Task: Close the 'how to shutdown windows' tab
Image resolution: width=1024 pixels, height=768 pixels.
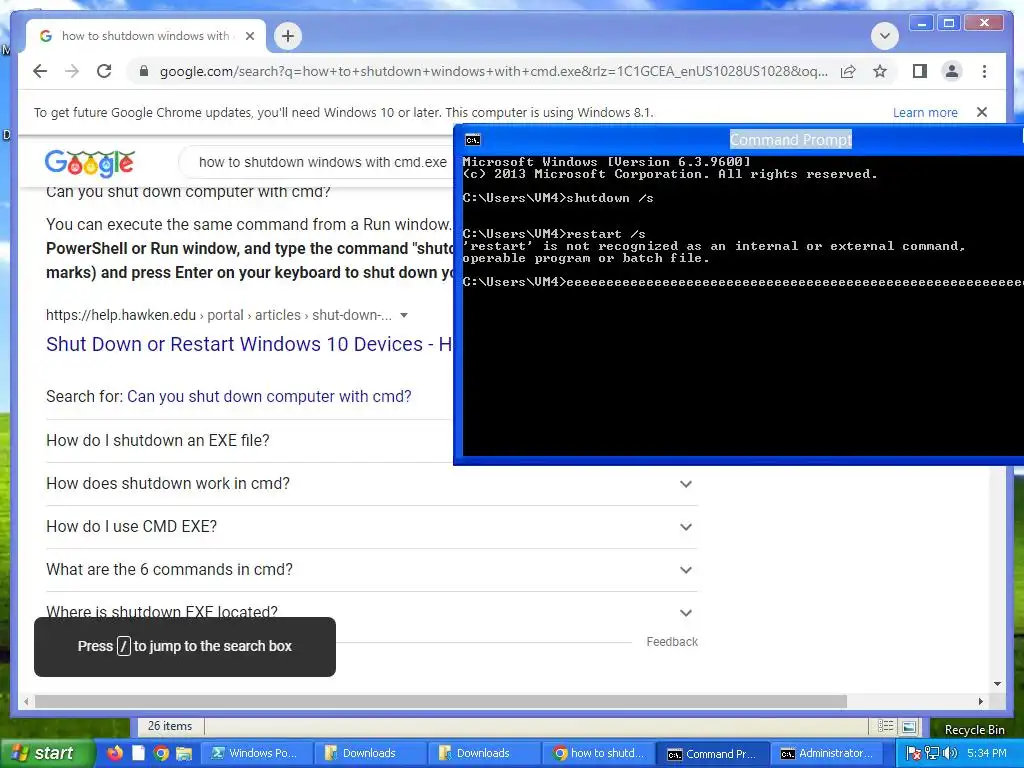Action: coord(249,36)
